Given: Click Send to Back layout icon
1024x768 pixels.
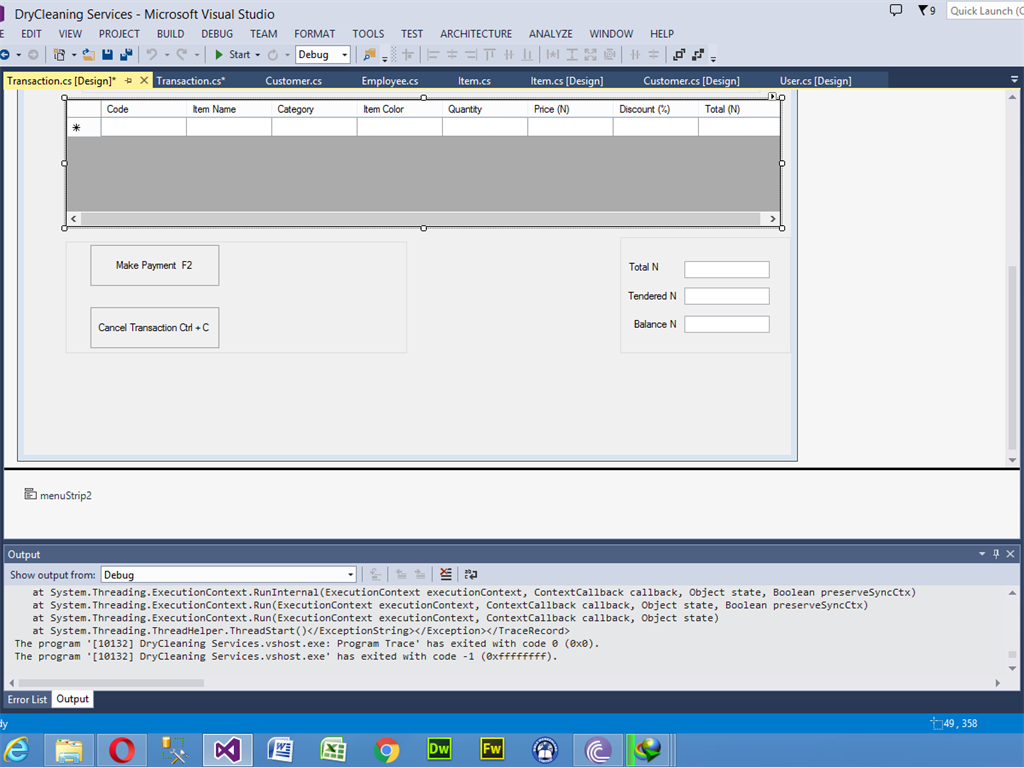Looking at the screenshot, I should [x=698, y=55].
